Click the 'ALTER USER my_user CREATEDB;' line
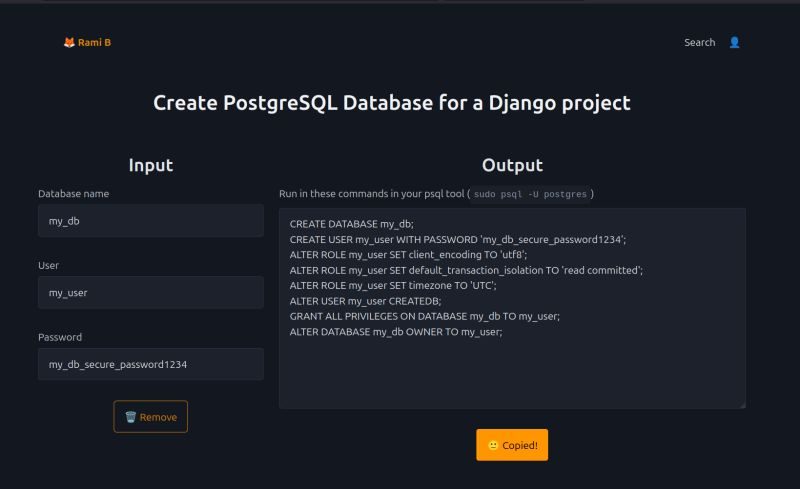The height and width of the screenshot is (489, 800). tap(365, 301)
